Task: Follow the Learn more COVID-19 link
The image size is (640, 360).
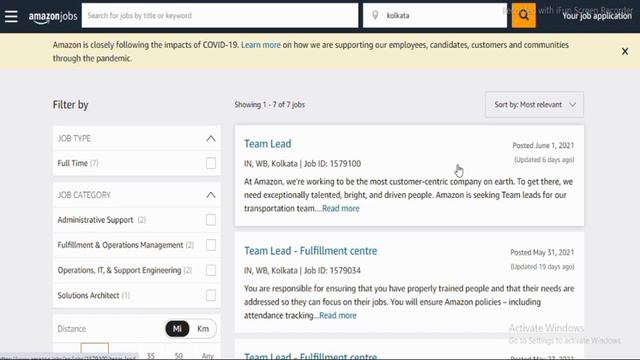Action: coord(261,45)
